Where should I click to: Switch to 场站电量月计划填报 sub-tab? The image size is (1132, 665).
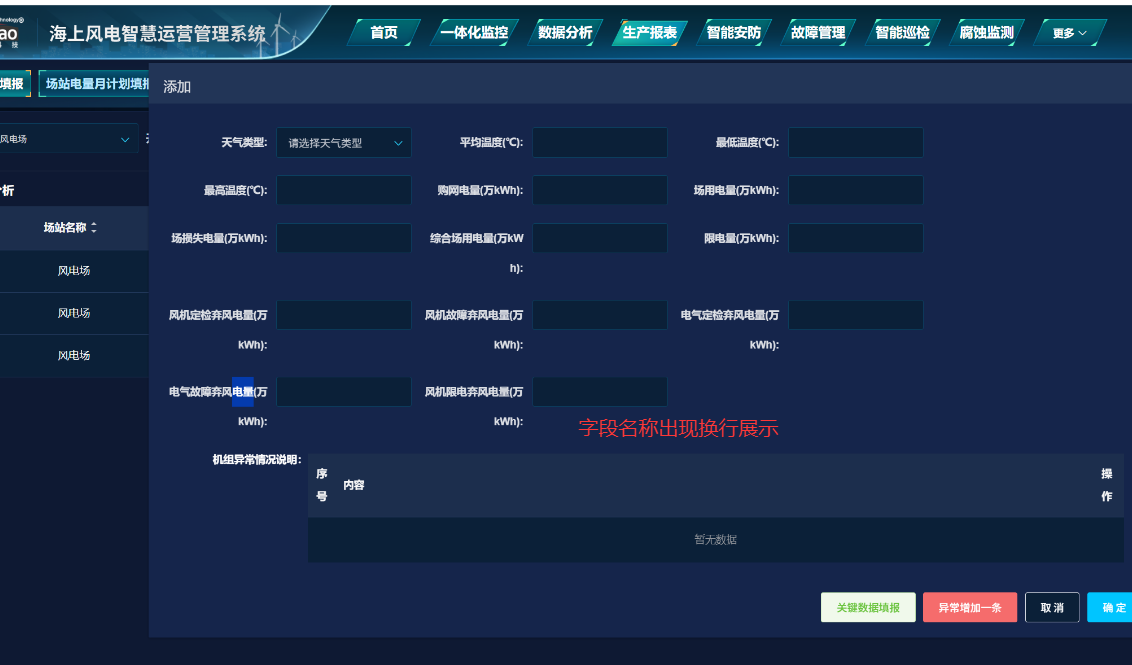(x=96, y=84)
